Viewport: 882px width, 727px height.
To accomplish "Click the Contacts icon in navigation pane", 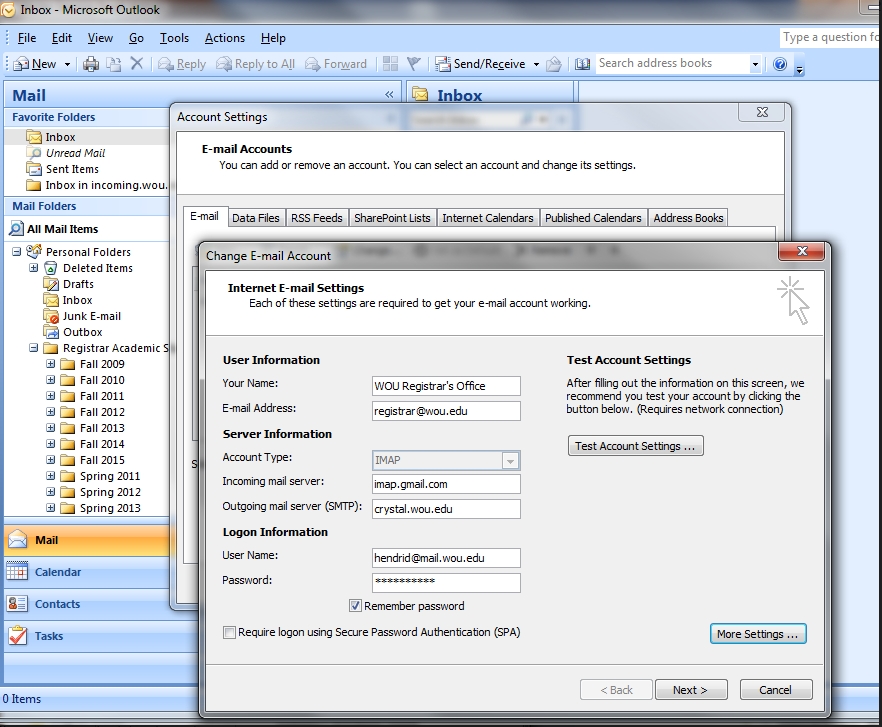I will pos(17,604).
